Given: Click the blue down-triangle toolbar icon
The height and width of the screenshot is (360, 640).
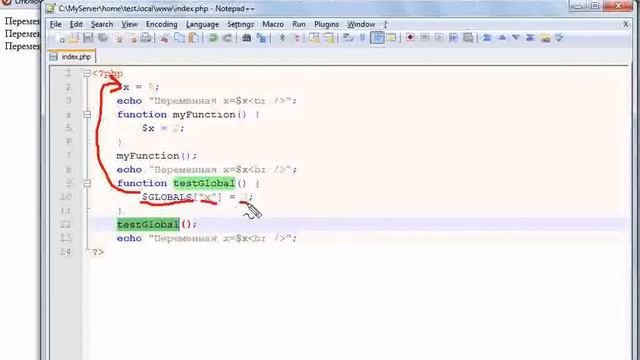Looking at the screenshot, I should [516, 38].
